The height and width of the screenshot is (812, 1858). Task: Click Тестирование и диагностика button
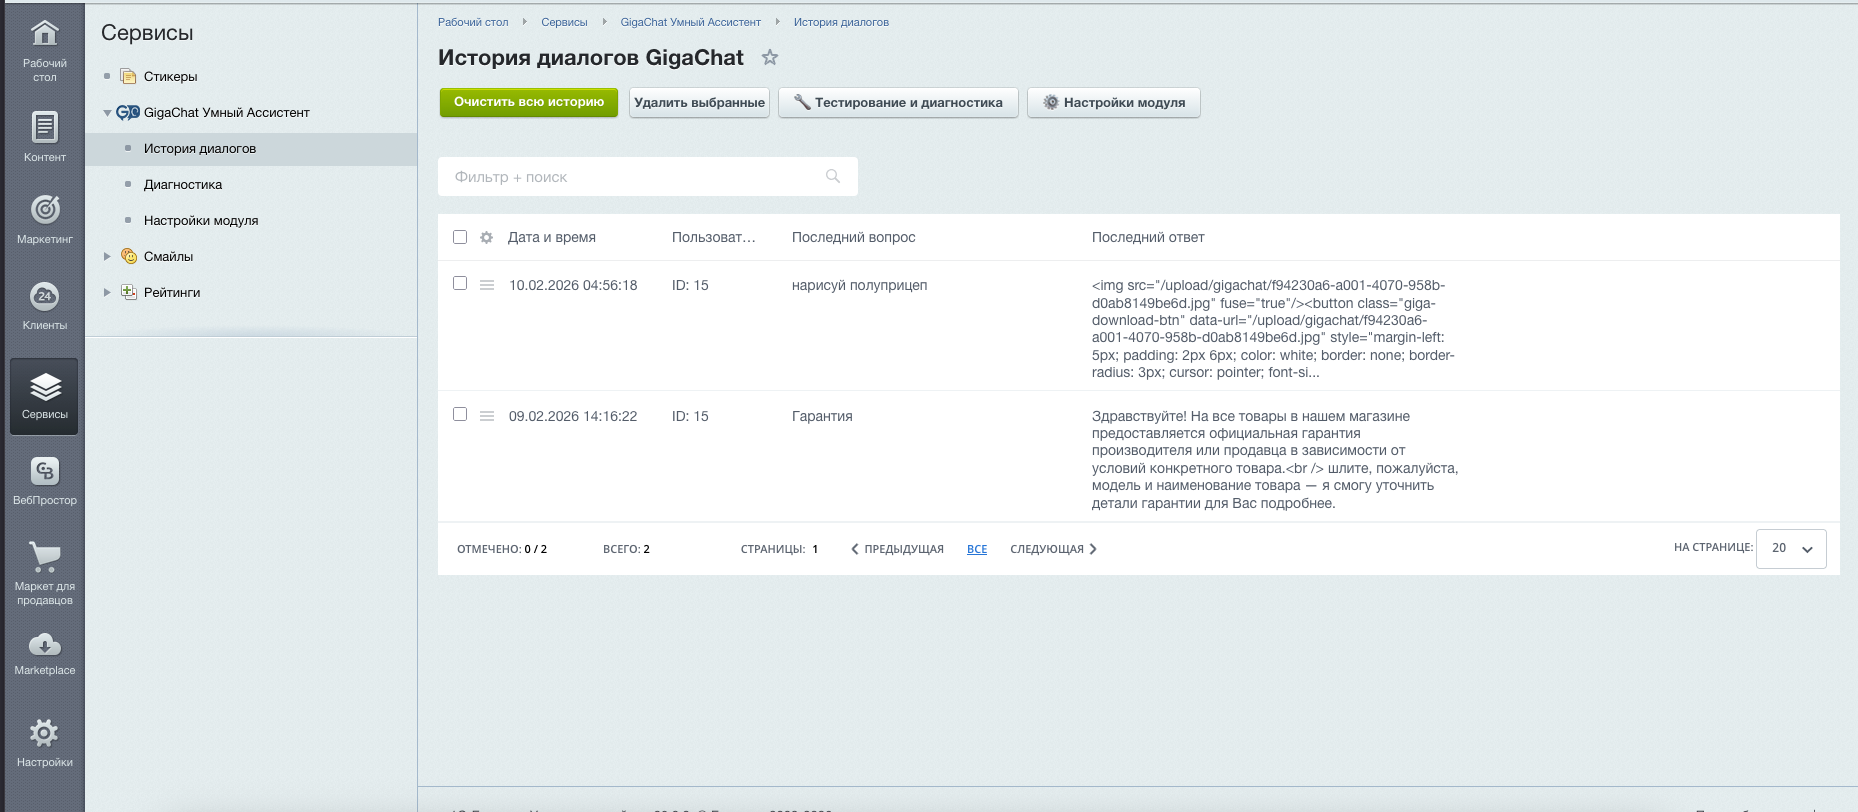click(898, 102)
